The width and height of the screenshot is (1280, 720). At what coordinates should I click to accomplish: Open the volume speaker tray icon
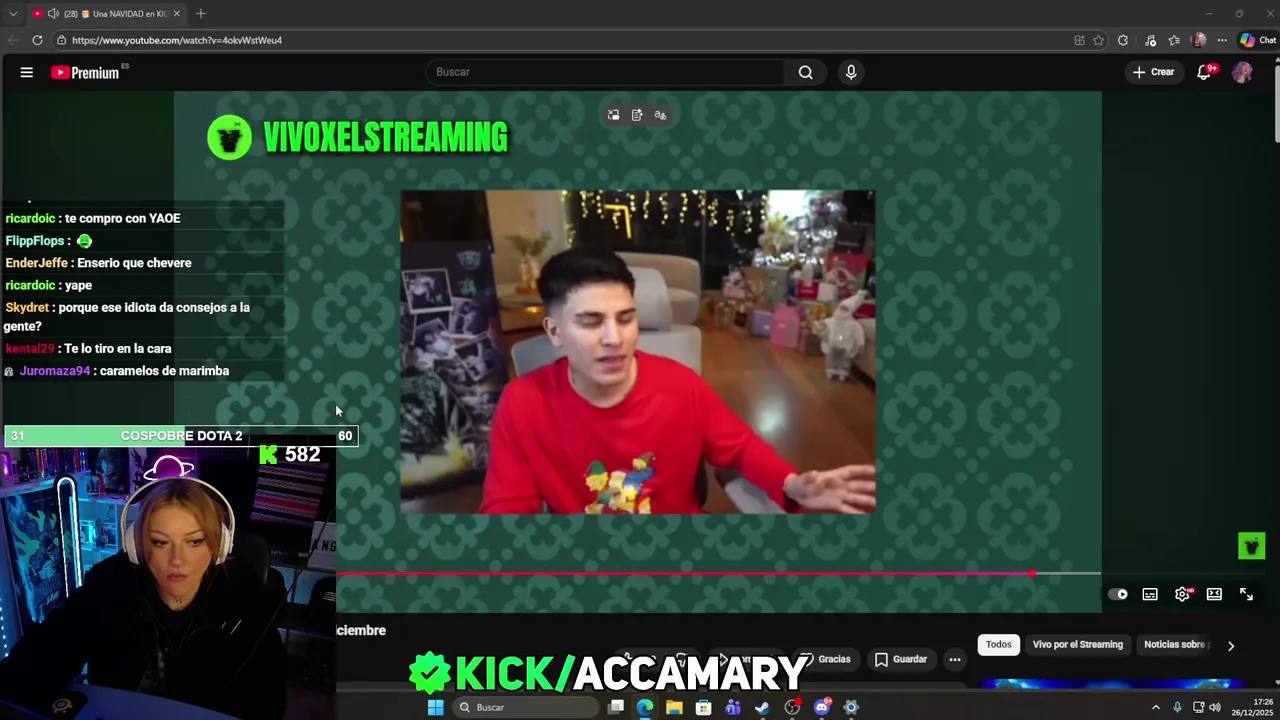(x=1215, y=707)
